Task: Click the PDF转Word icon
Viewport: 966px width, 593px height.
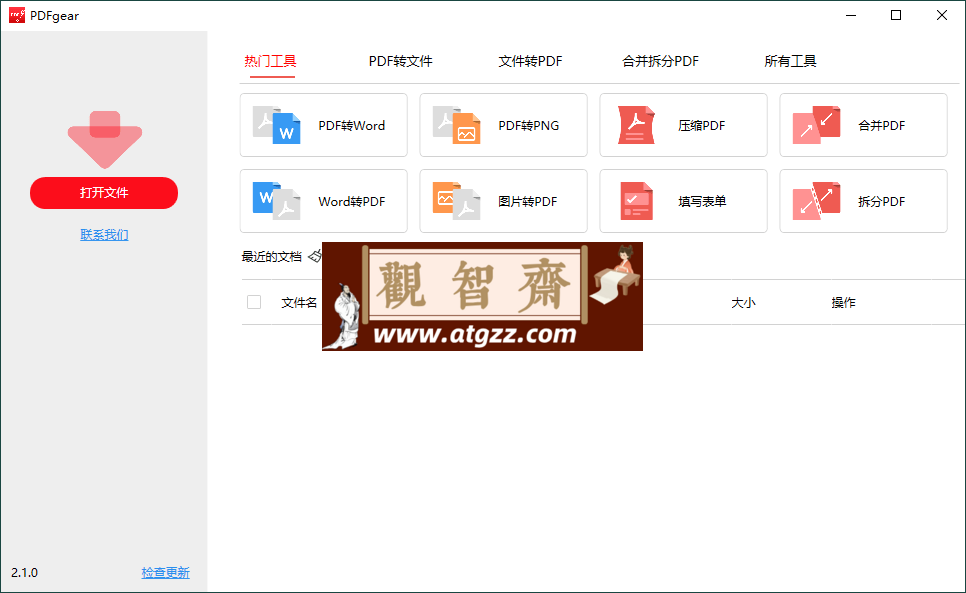Action: (276, 125)
